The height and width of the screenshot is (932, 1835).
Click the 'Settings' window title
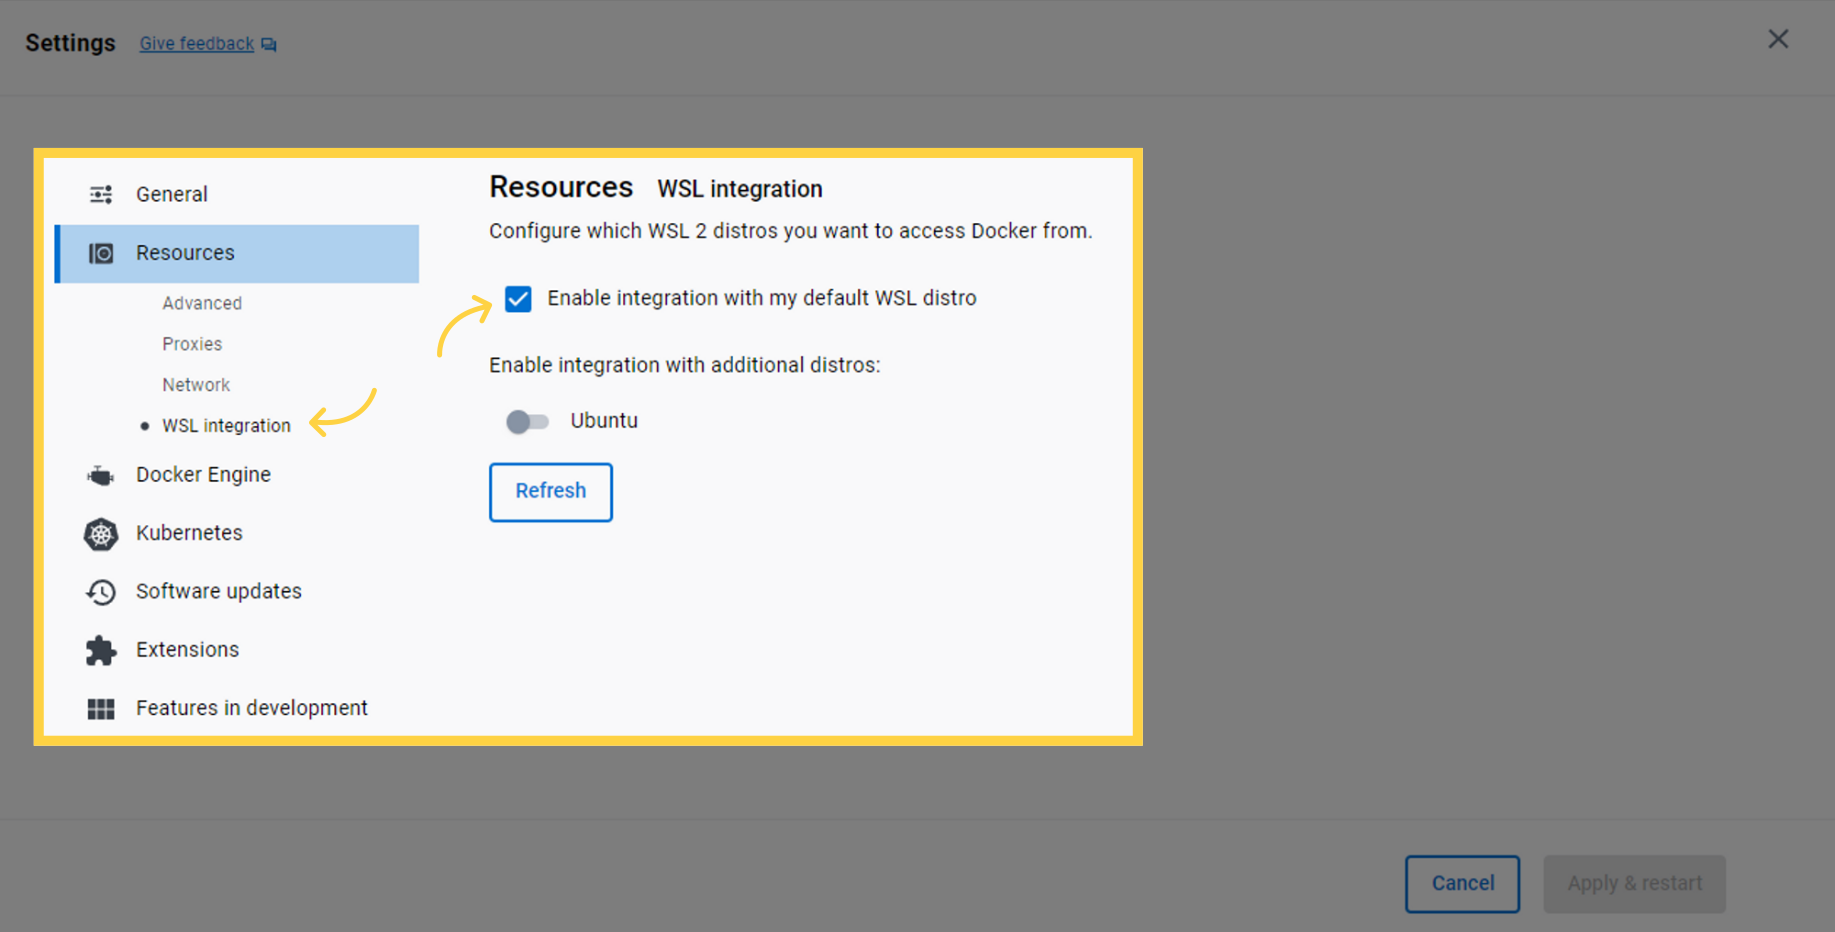click(70, 43)
